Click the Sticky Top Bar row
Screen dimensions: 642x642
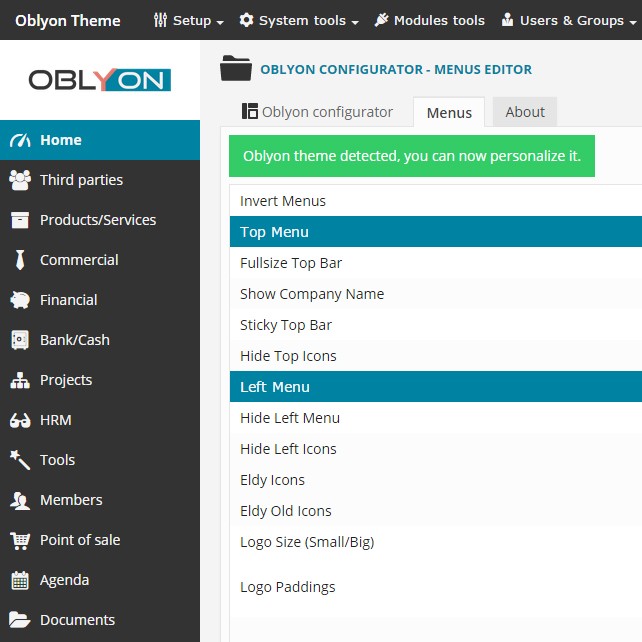pos(436,325)
